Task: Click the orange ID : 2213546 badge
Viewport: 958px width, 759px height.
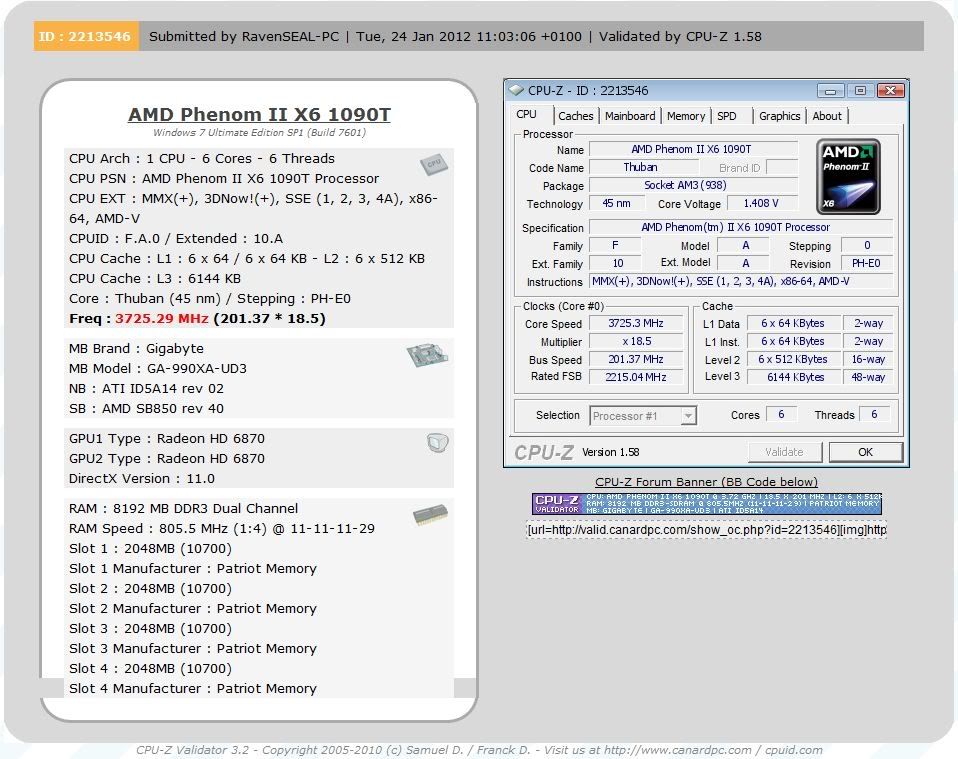Action: tap(85, 36)
